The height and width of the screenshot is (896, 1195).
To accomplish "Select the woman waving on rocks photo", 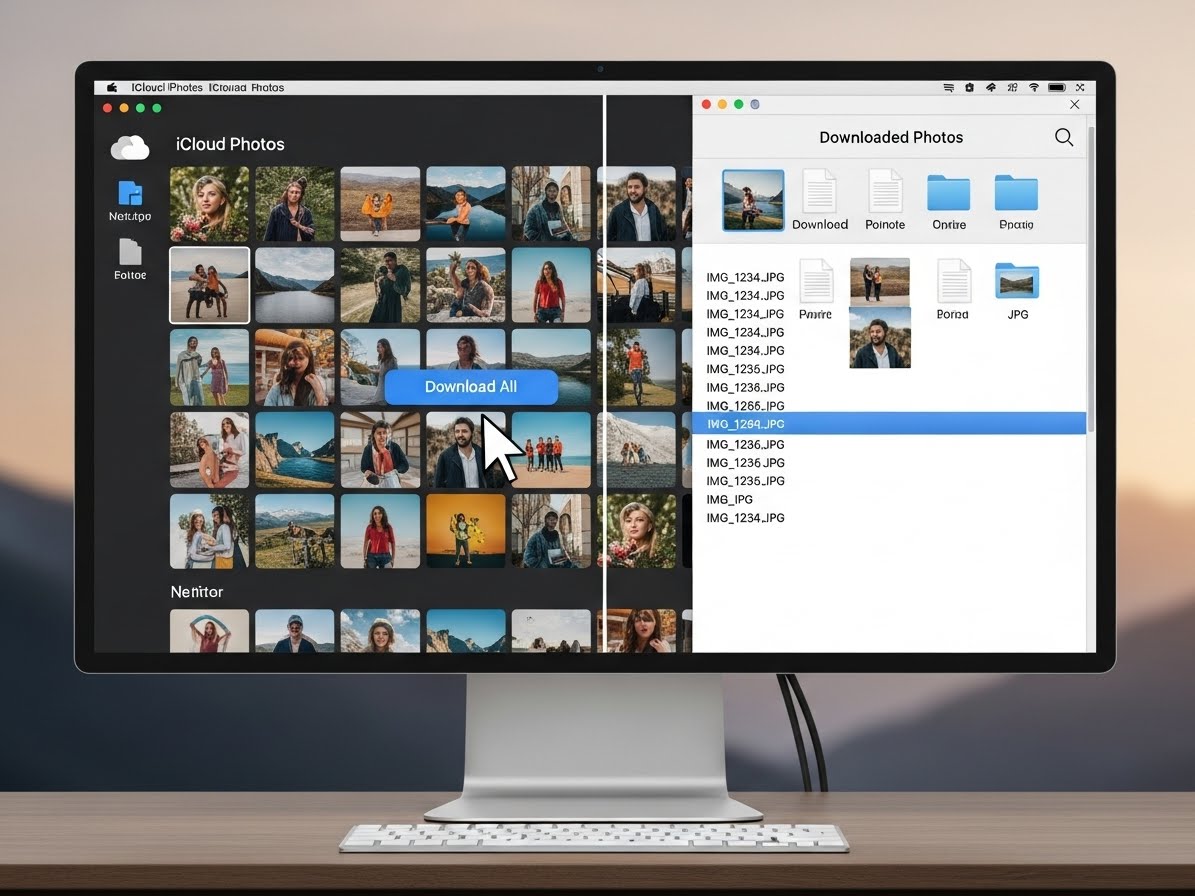I will point(466,285).
